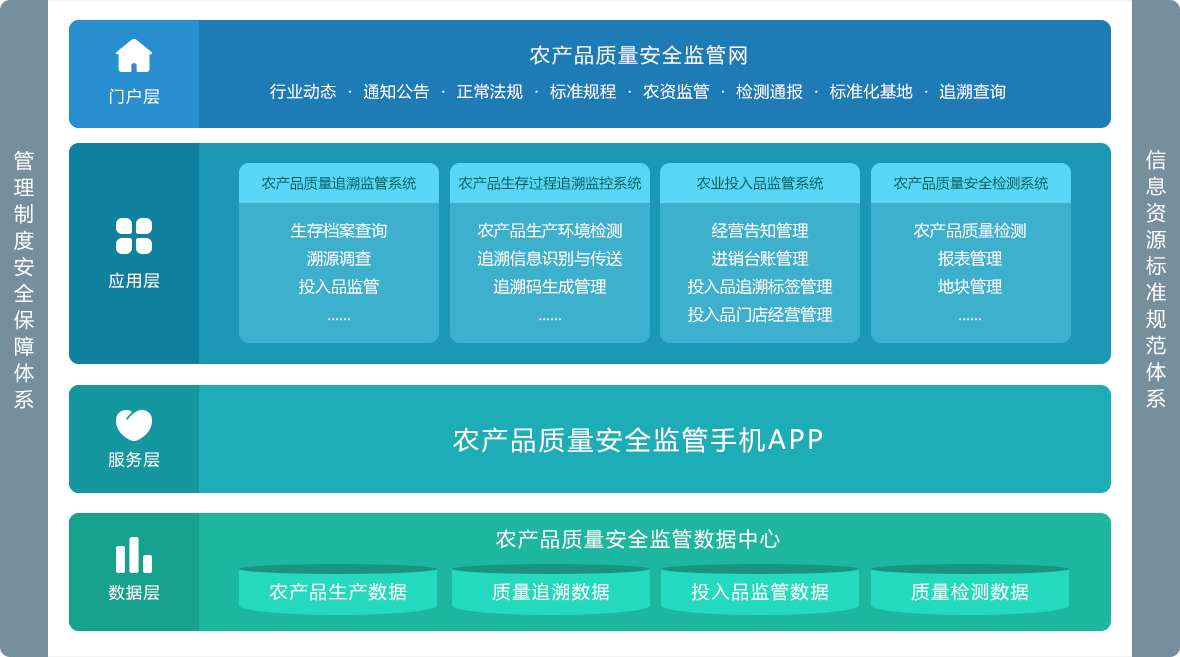
Task: Click the 农产品生产环境检测 item
Action: pyautogui.click(x=549, y=230)
